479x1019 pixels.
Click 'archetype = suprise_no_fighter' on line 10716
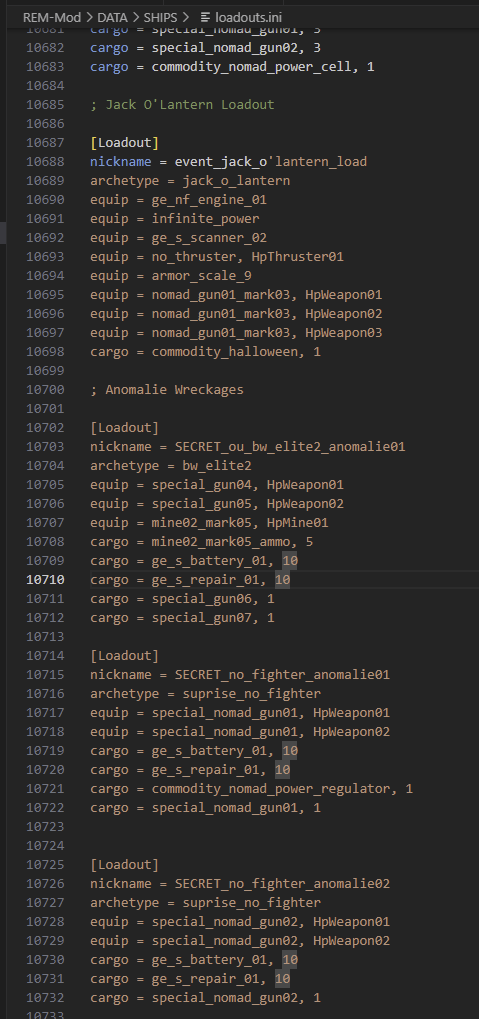[205, 693]
